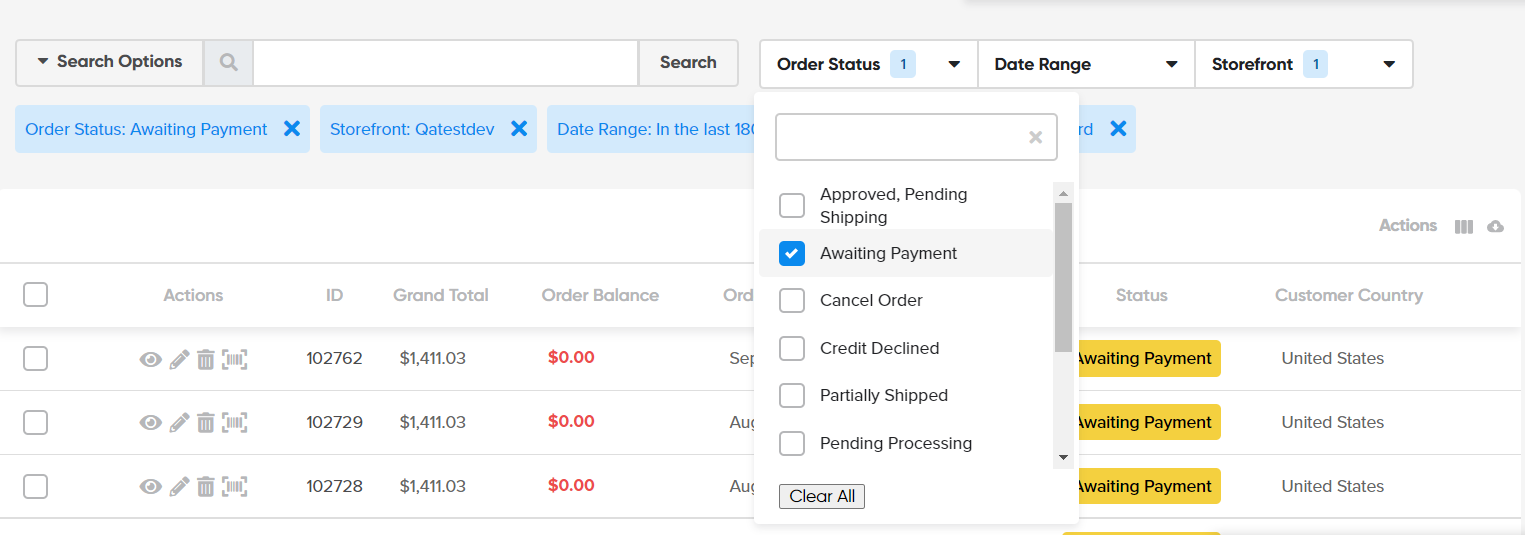
Task: Click the pencil edit icon for order 102729
Action: point(179,423)
